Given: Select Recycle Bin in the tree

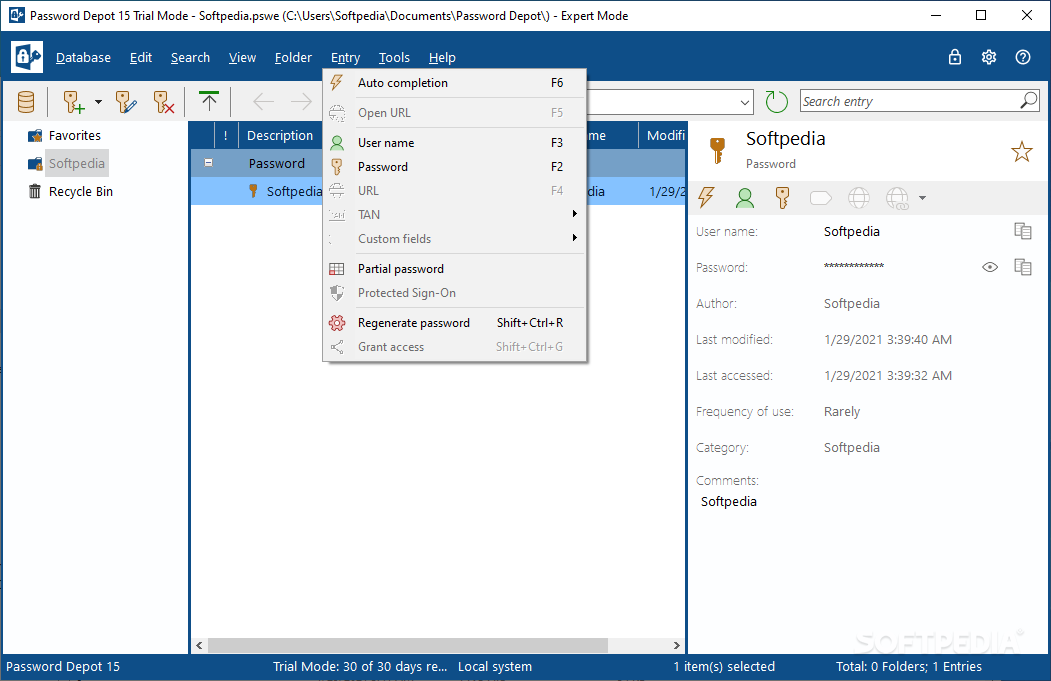Looking at the screenshot, I should pos(80,192).
